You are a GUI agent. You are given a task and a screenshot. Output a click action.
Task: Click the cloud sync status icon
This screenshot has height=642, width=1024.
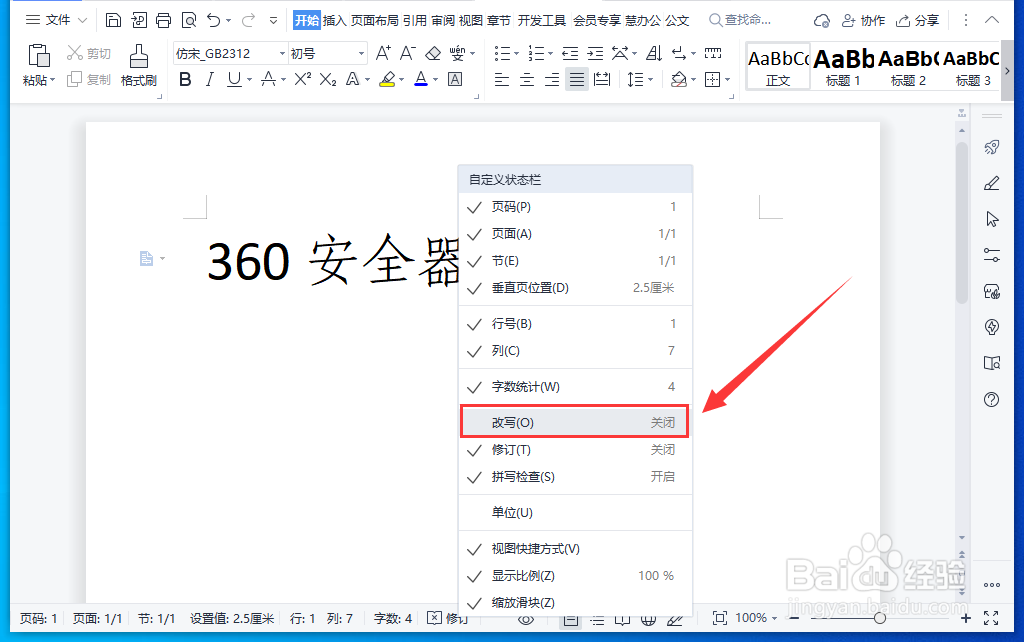[x=822, y=21]
